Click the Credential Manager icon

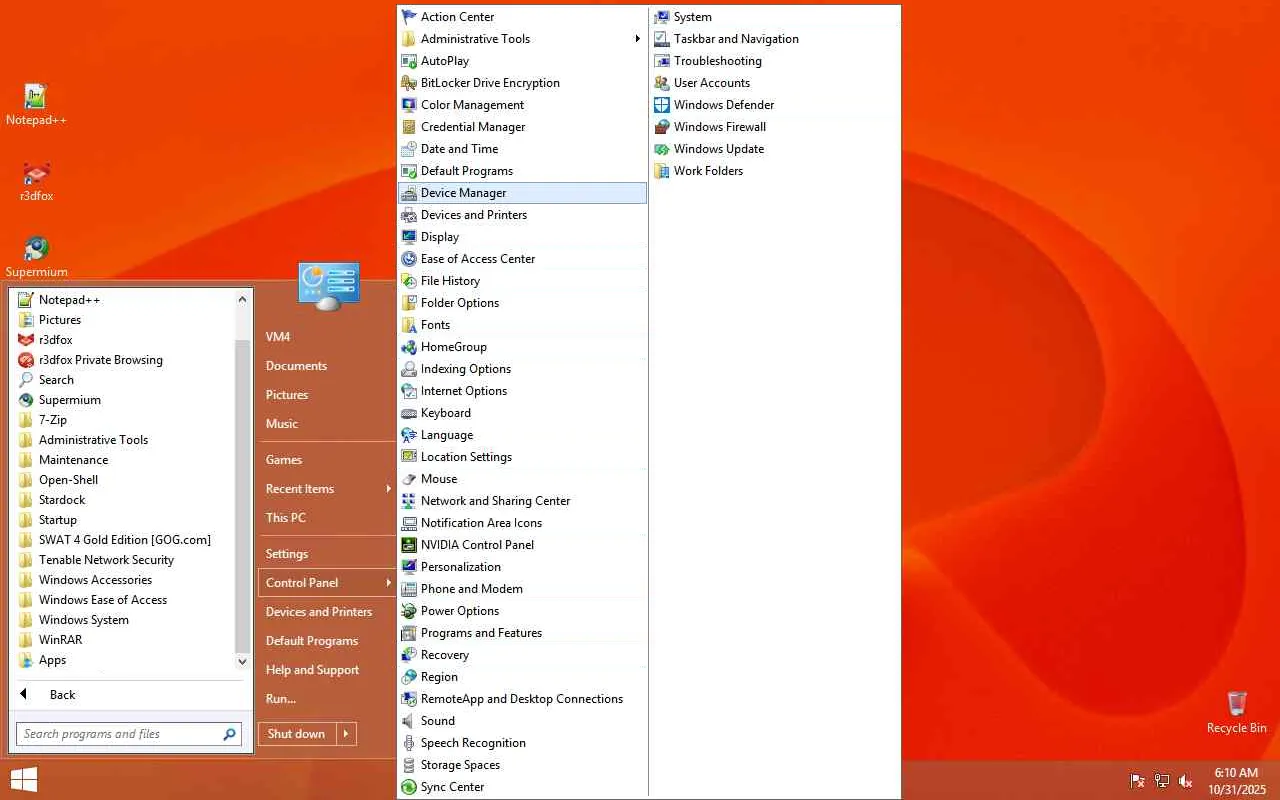point(409,127)
